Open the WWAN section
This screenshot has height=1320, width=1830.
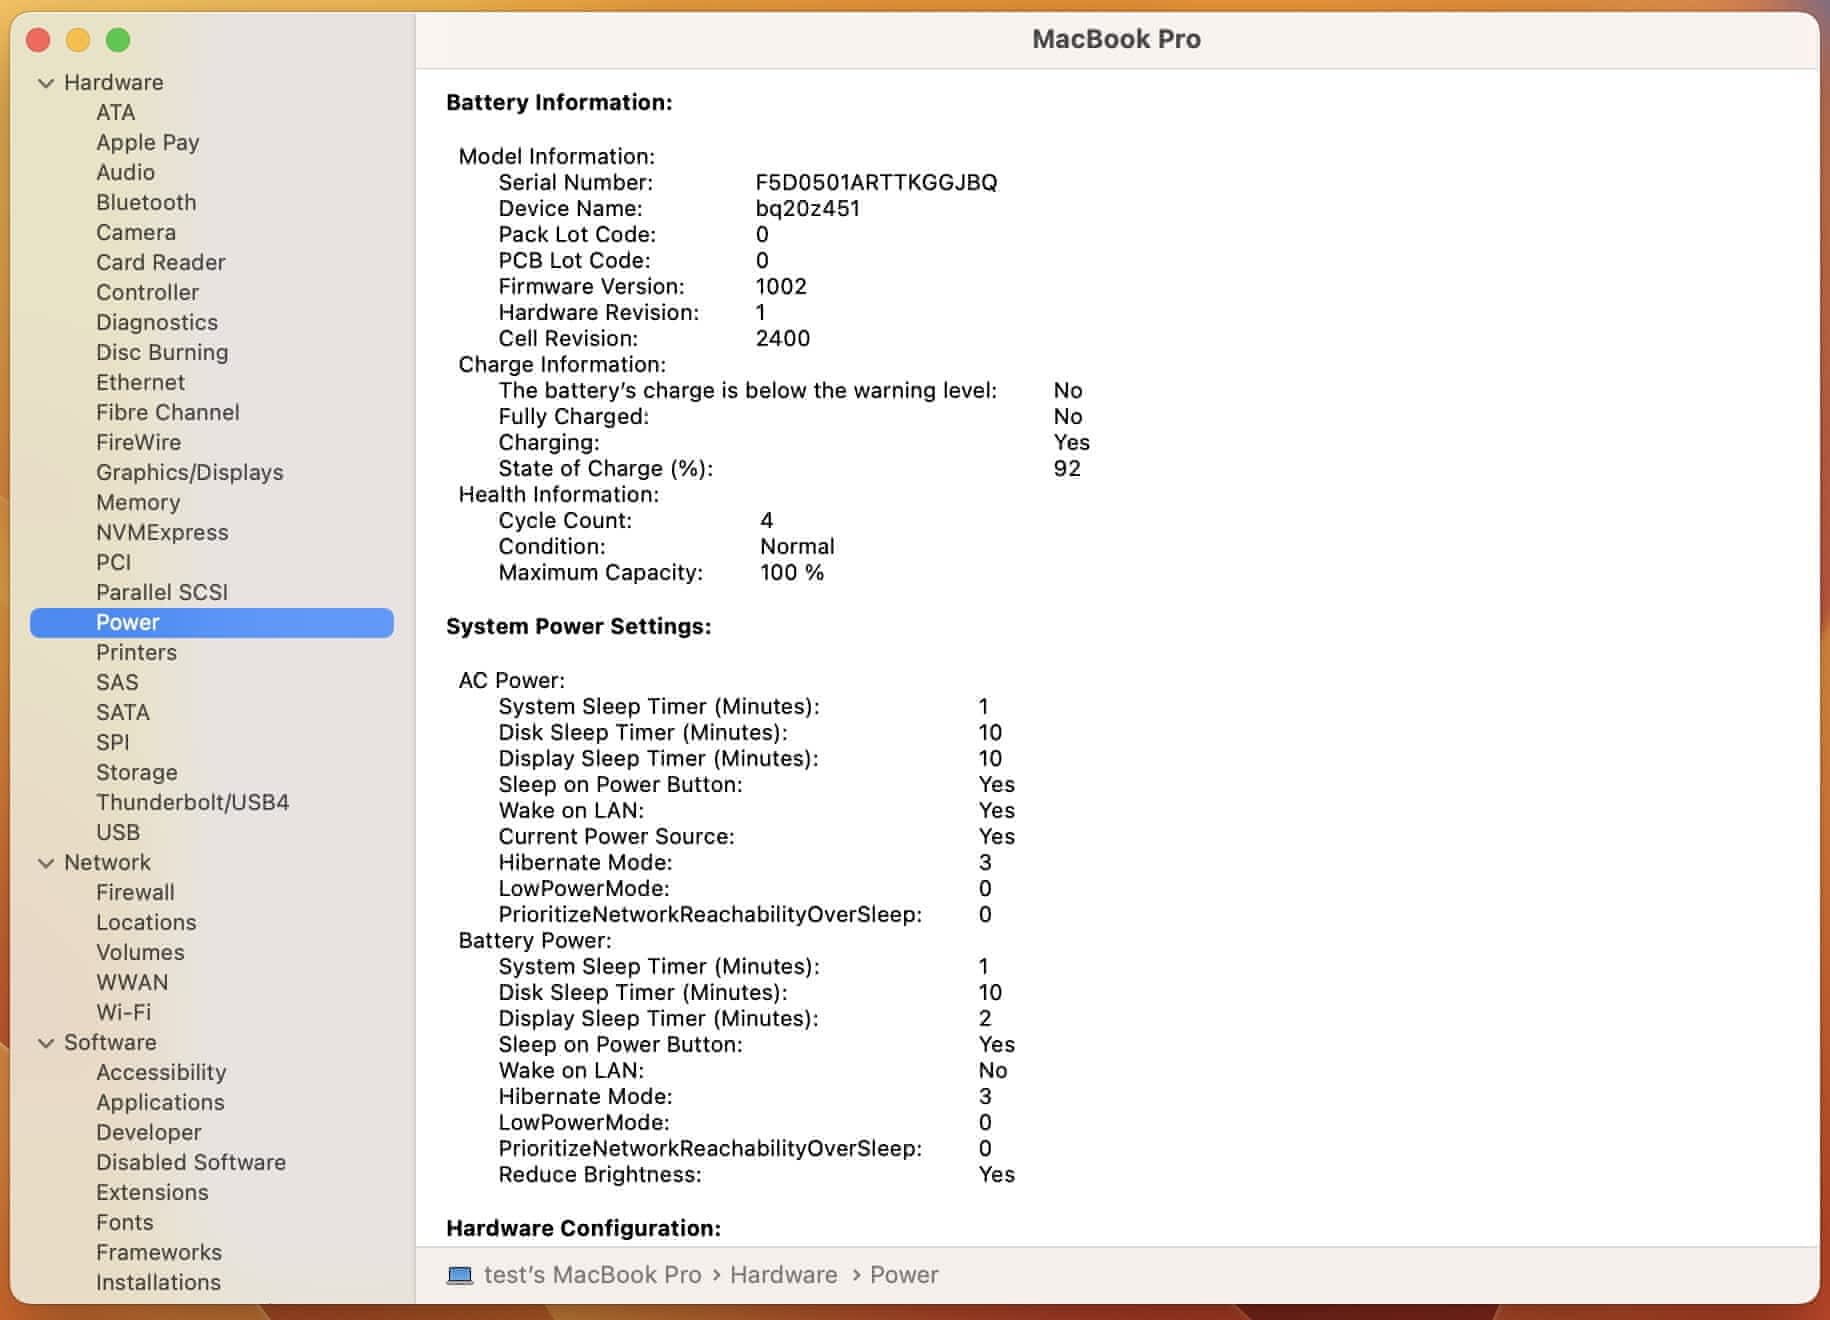[132, 982]
